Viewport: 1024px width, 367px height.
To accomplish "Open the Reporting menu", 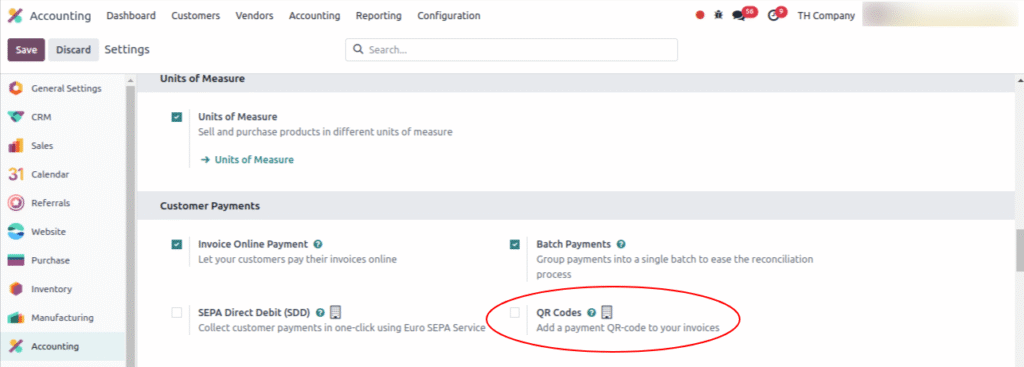I will point(379,16).
